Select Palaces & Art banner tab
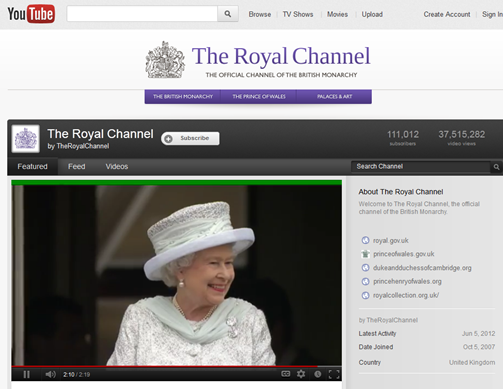Screen dimensions: 503x389 [x=334, y=97]
